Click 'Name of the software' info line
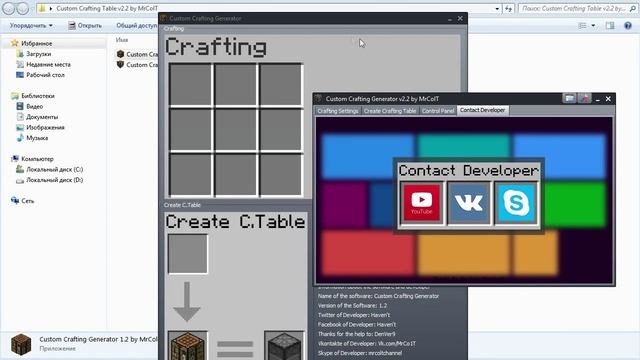Image resolution: width=640 pixels, height=360 pixels. pos(378,296)
